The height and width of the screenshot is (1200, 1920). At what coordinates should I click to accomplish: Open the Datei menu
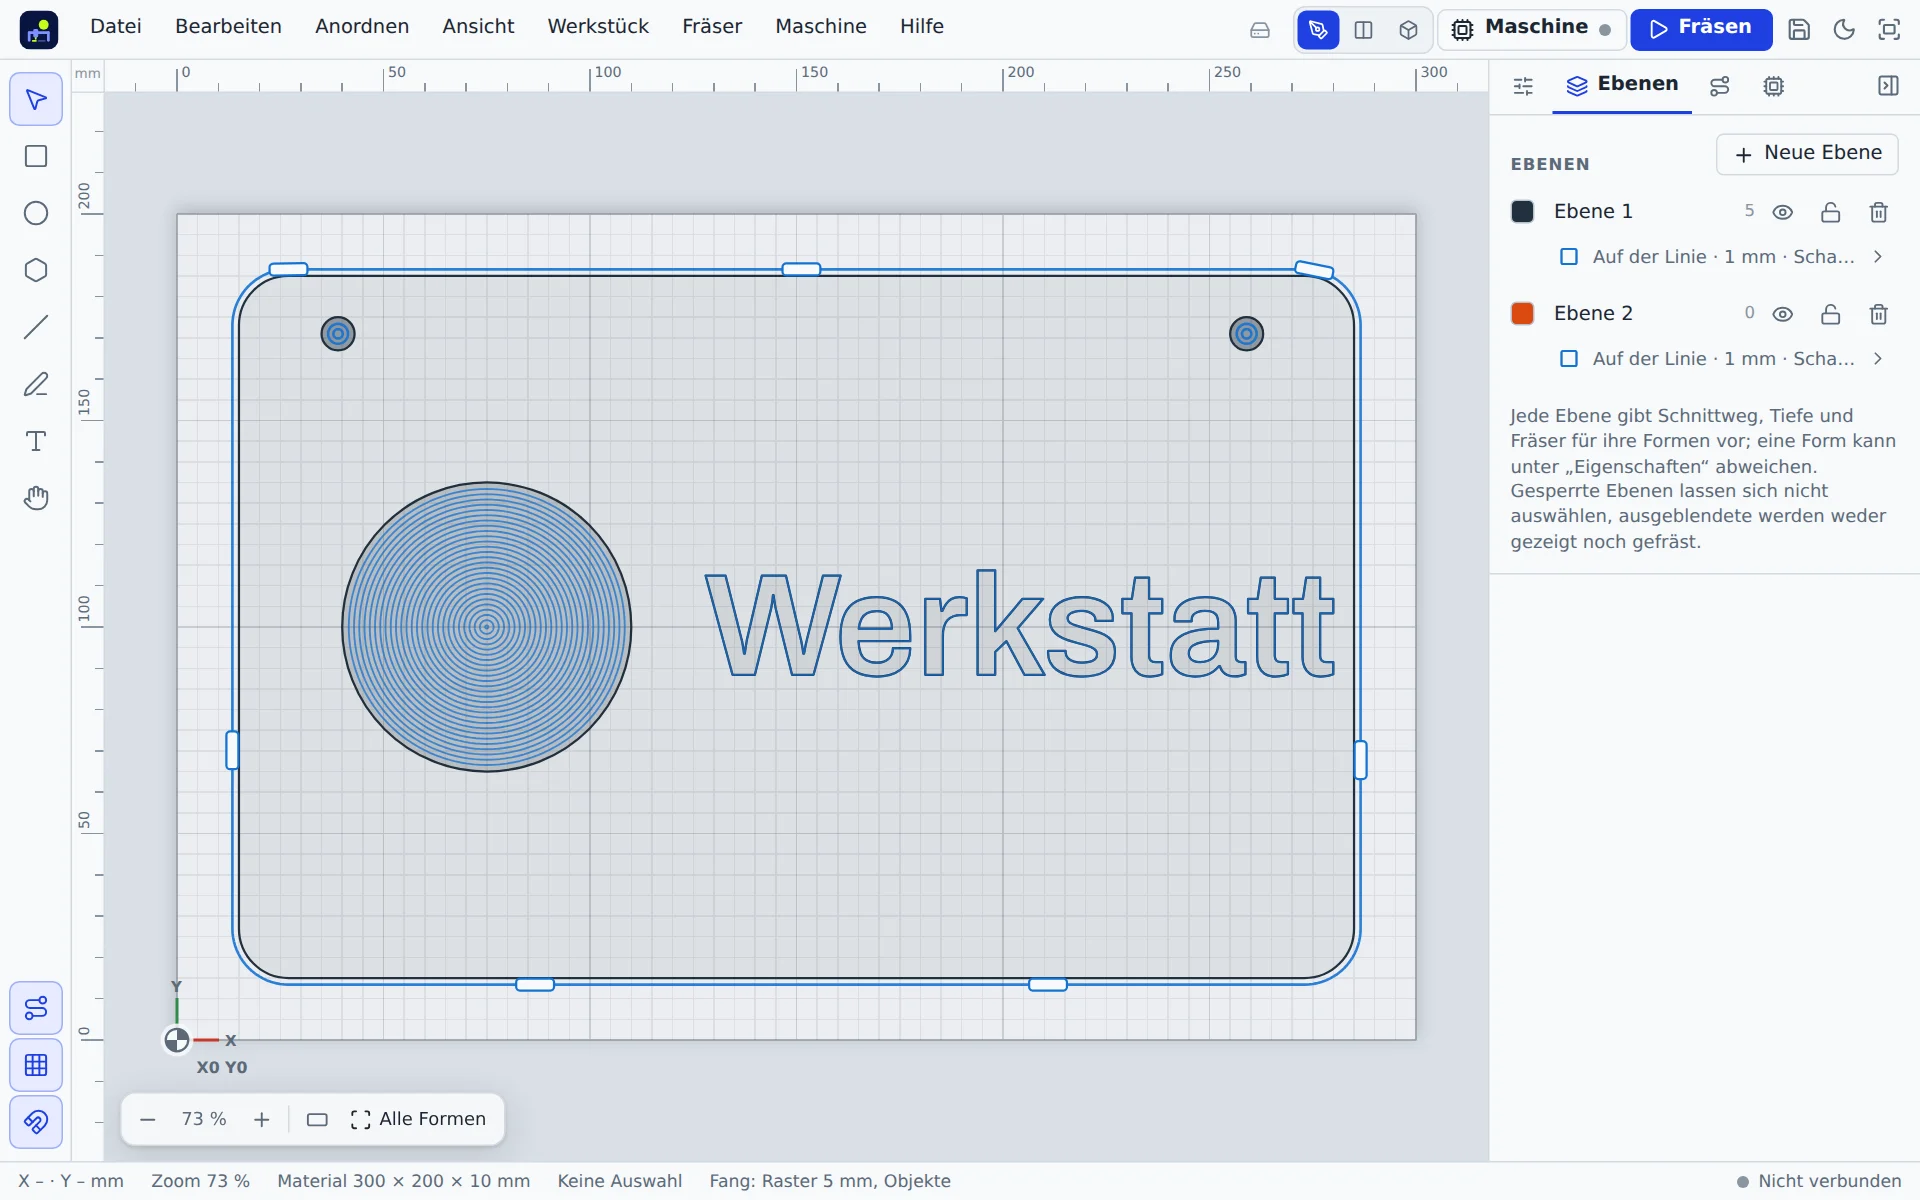[116, 27]
